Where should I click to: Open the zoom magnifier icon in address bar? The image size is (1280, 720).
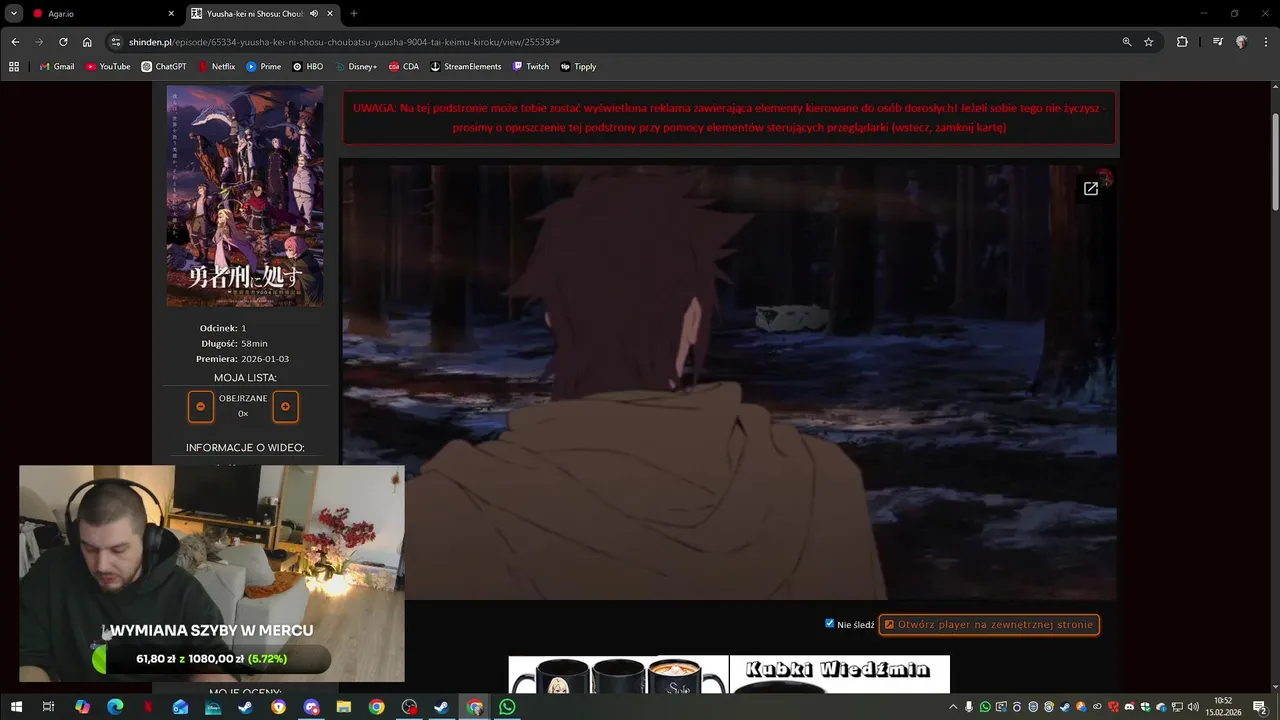point(1127,42)
